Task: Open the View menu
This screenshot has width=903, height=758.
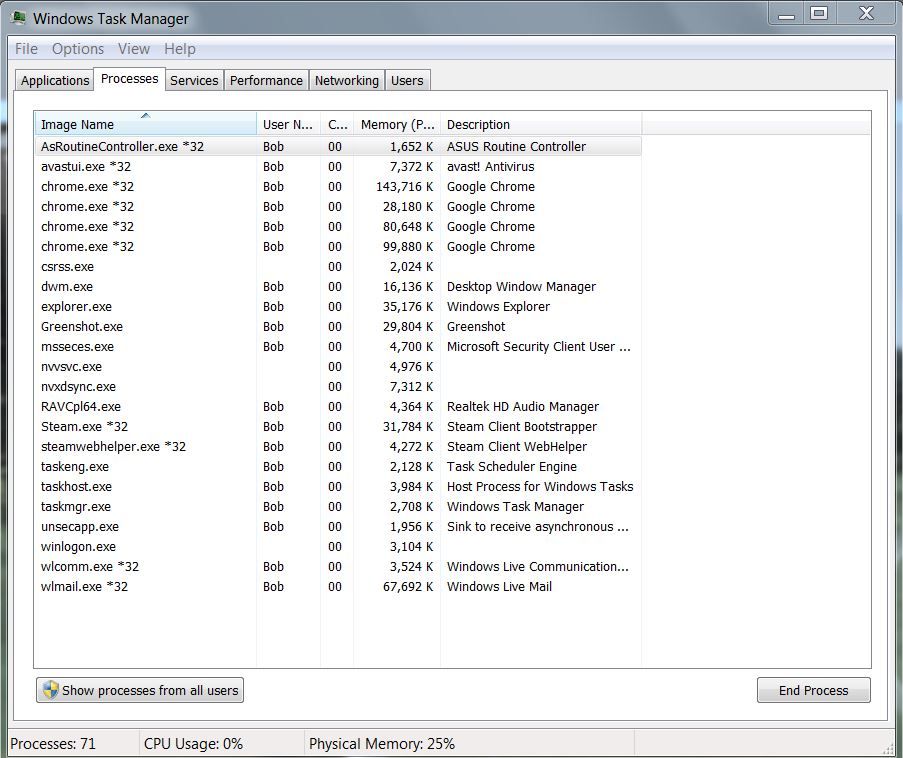Action: (134, 48)
